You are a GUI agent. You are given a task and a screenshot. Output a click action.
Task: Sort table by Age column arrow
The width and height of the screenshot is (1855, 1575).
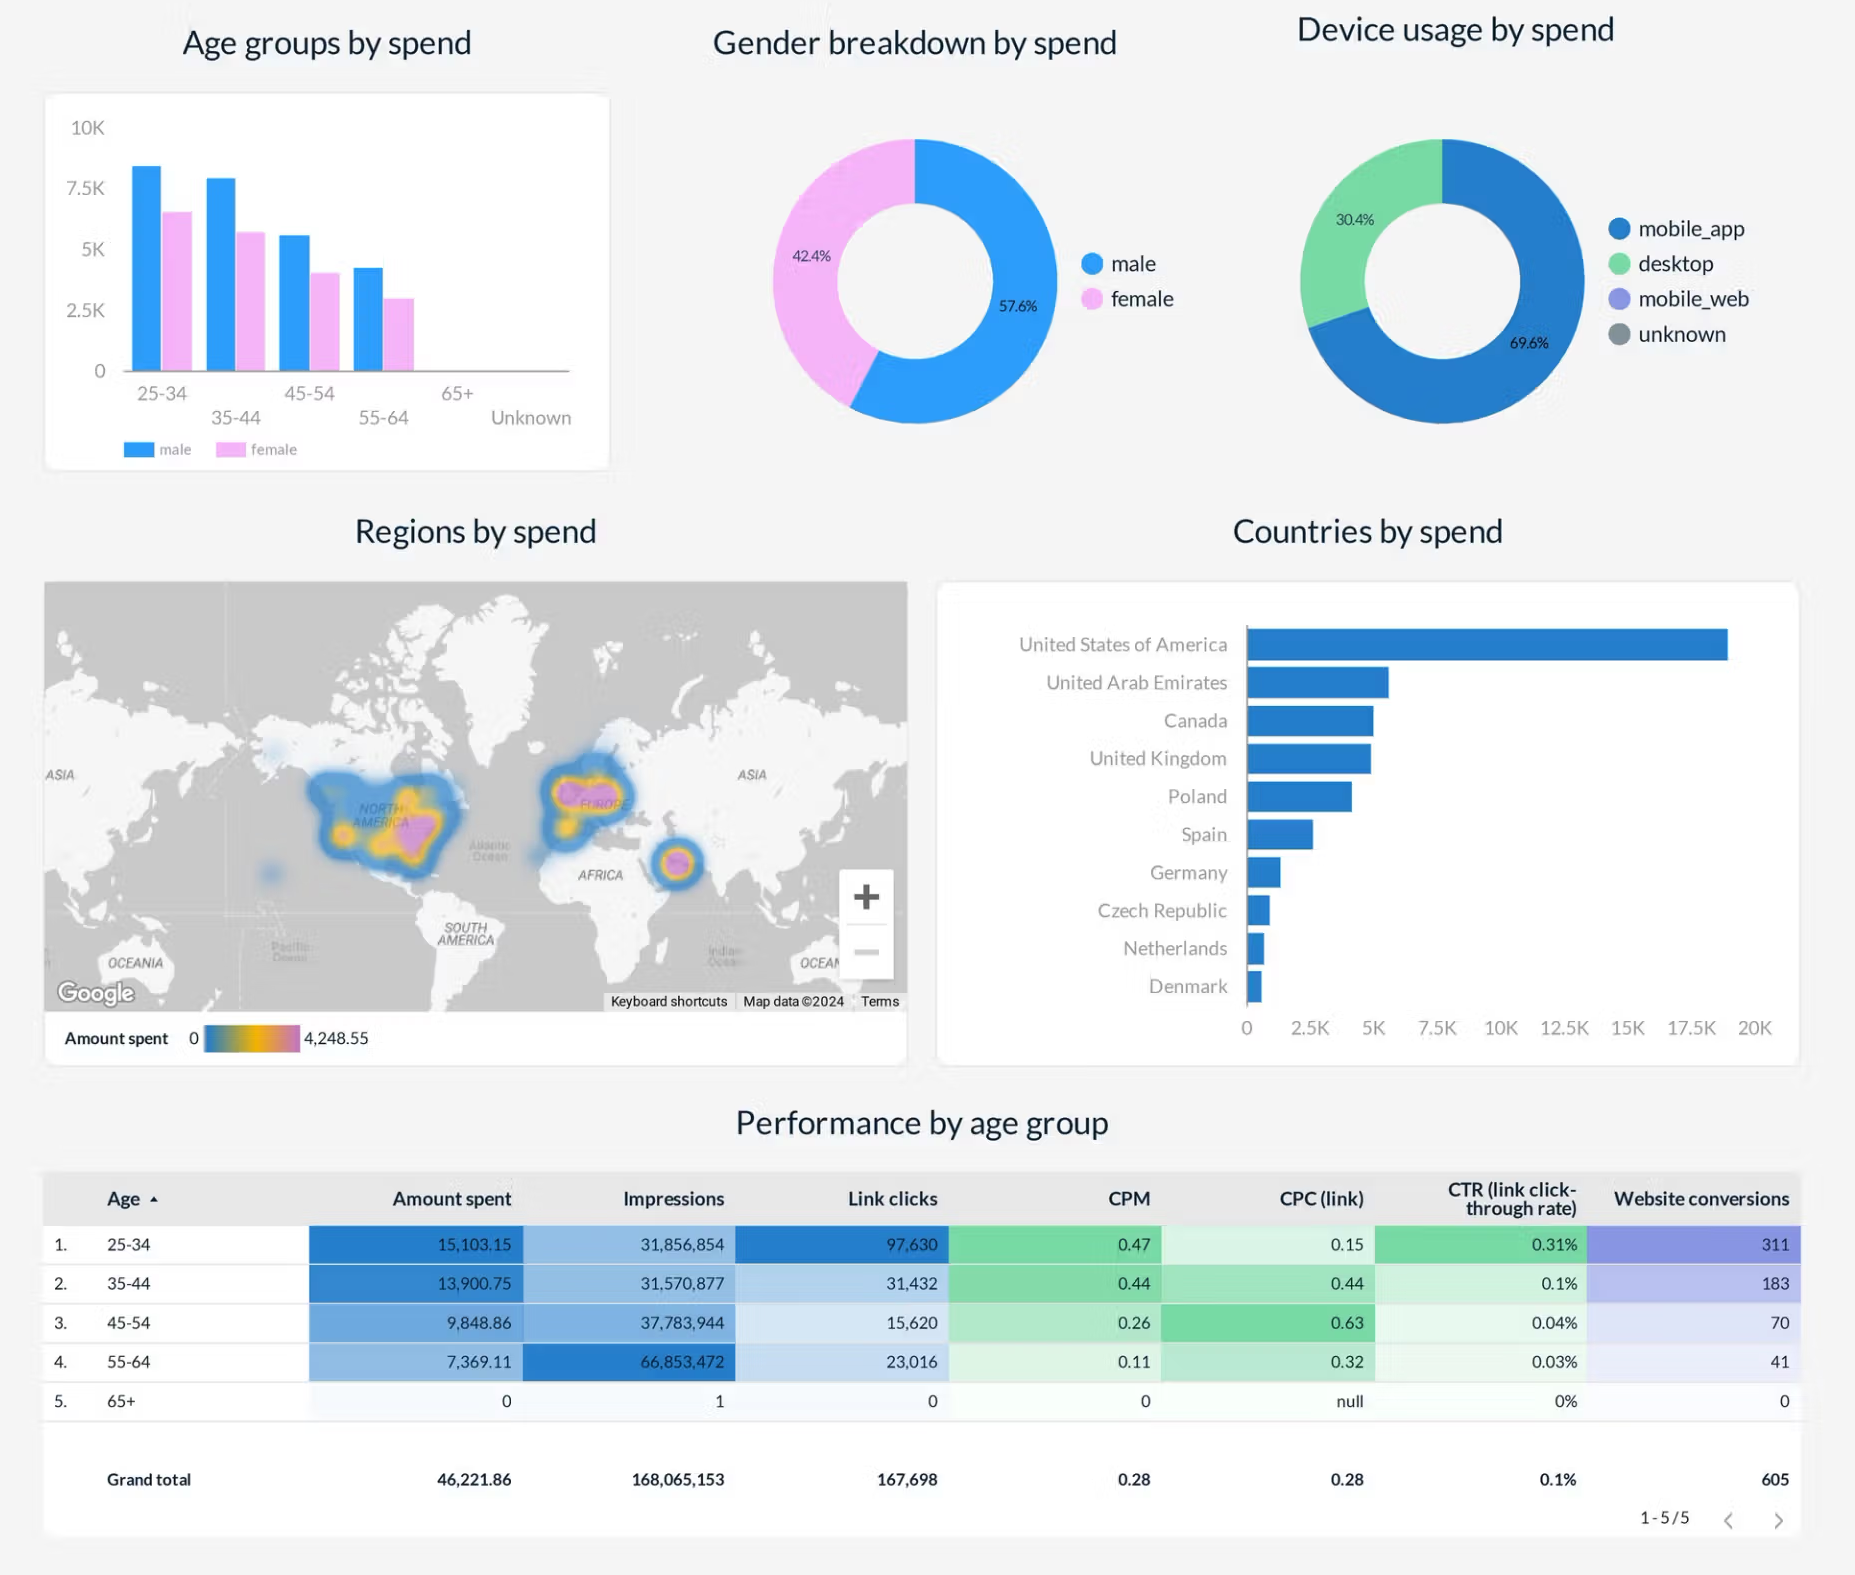click(x=154, y=1199)
